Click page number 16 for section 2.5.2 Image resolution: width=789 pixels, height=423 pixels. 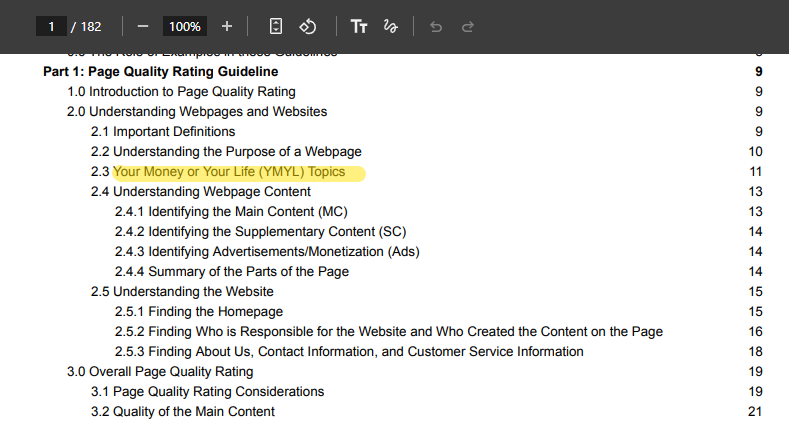click(755, 331)
